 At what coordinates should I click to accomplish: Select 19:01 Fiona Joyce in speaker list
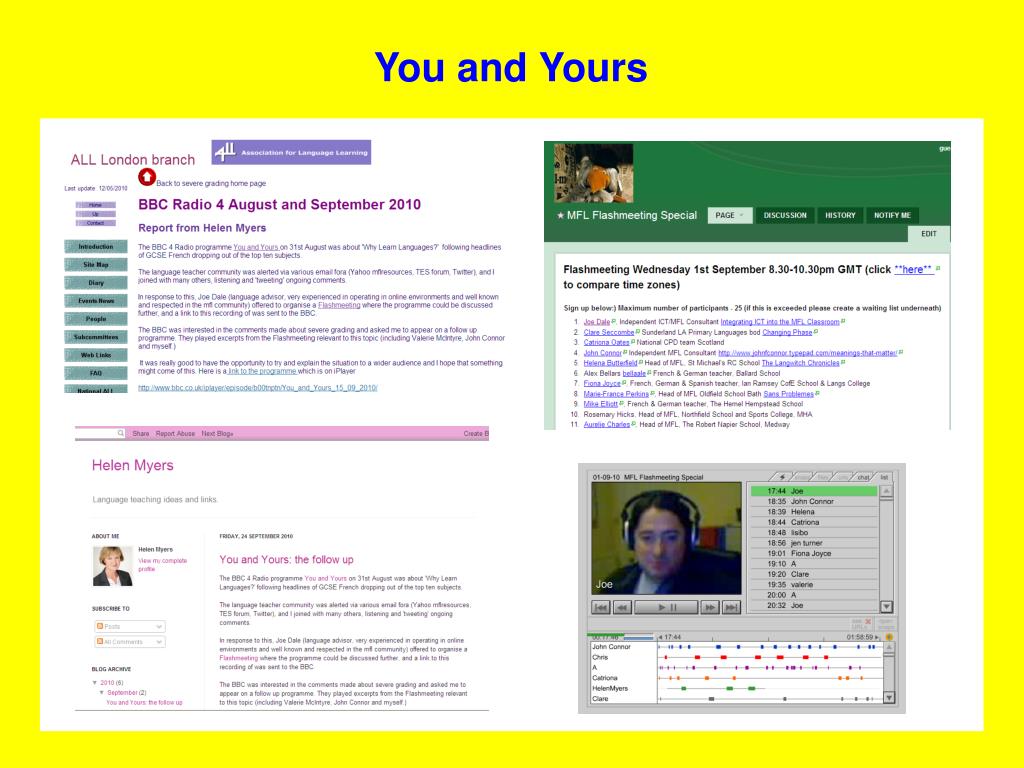(813, 553)
